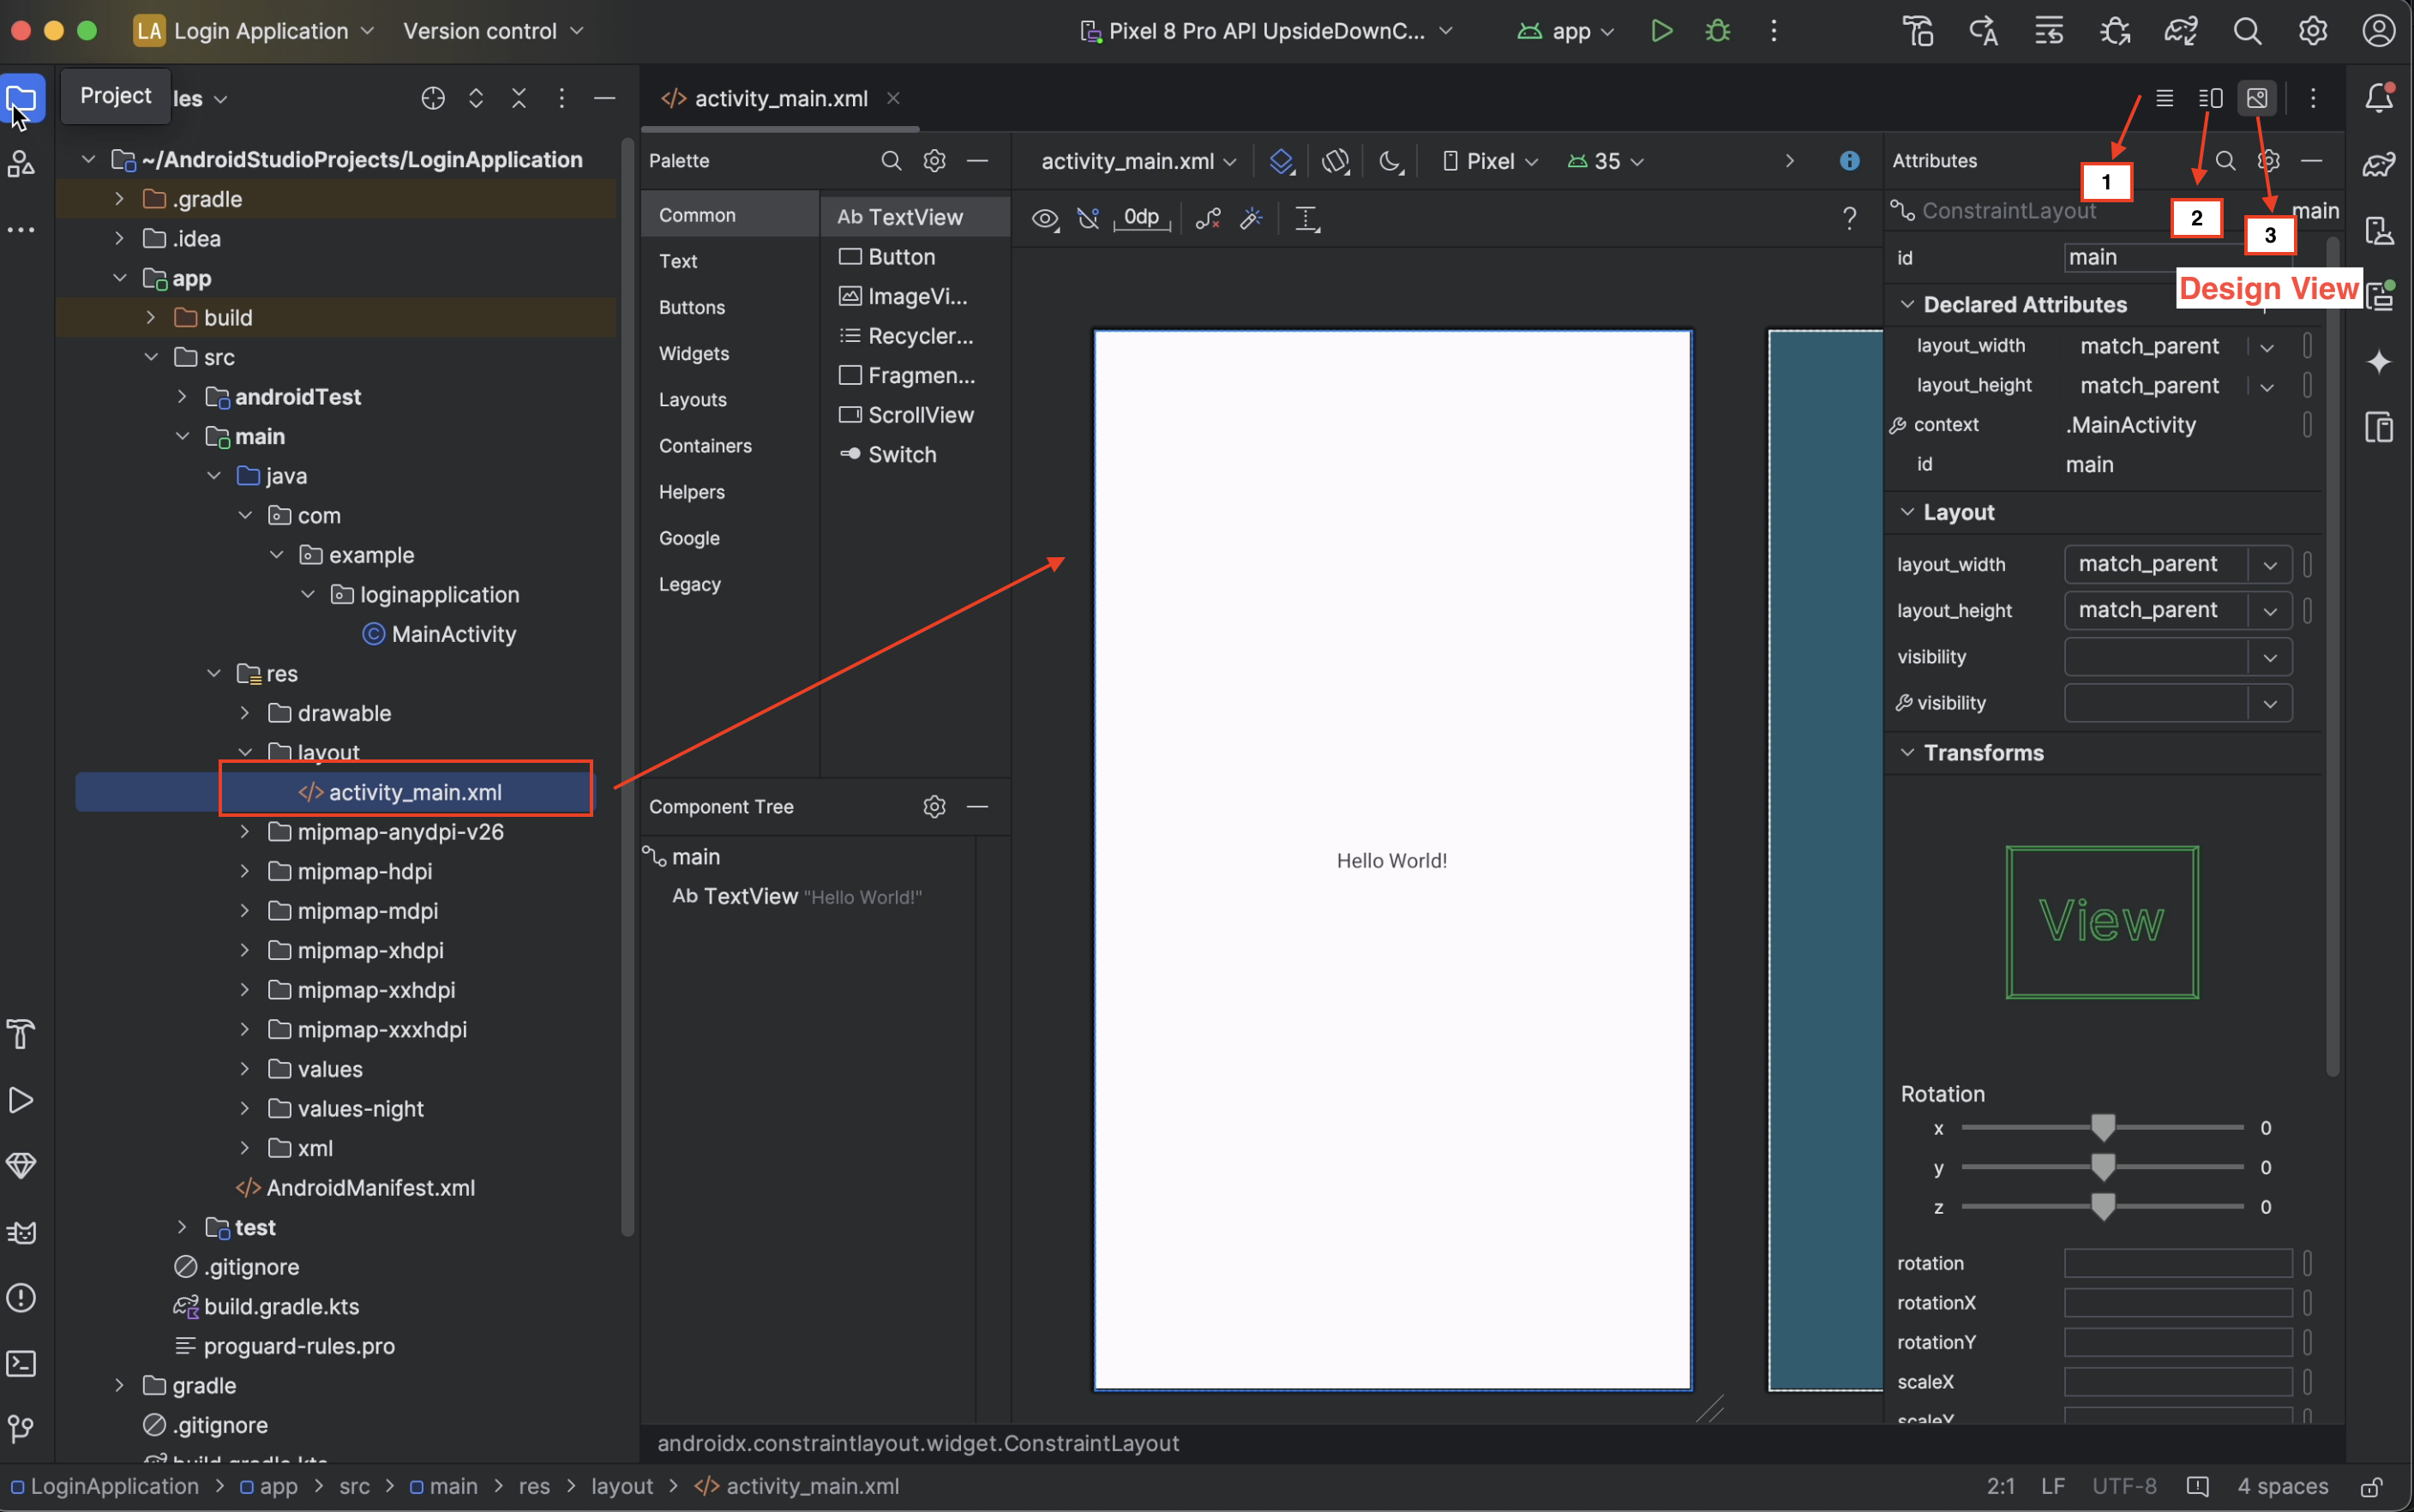Expand the .gradle folder
The width and height of the screenshot is (2414, 1512).
click(x=119, y=199)
